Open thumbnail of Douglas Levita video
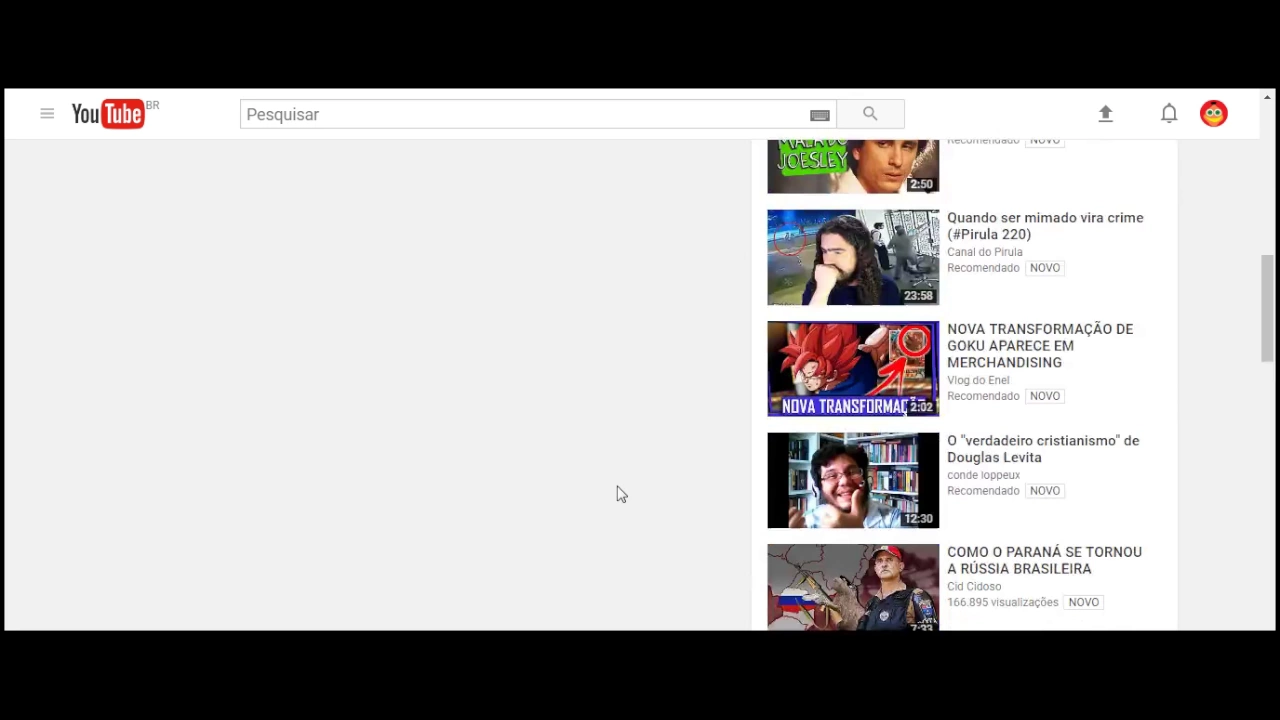1280x720 pixels. pyautogui.click(x=853, y=480)
